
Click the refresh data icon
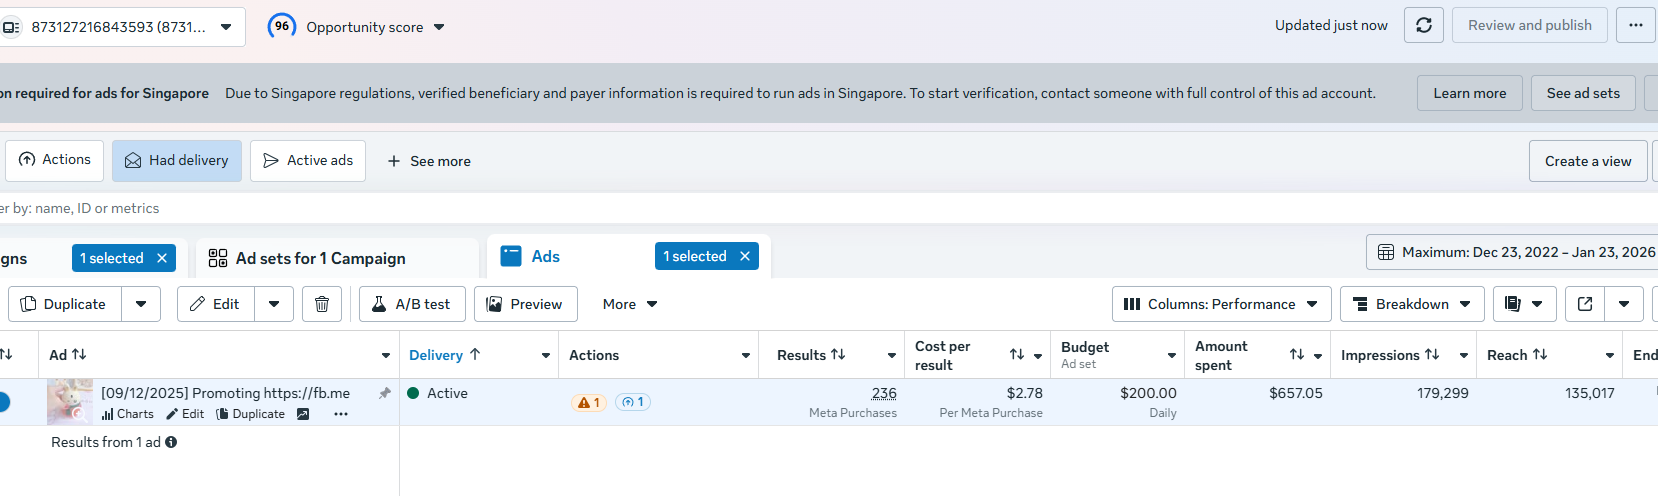(1423, 26)
